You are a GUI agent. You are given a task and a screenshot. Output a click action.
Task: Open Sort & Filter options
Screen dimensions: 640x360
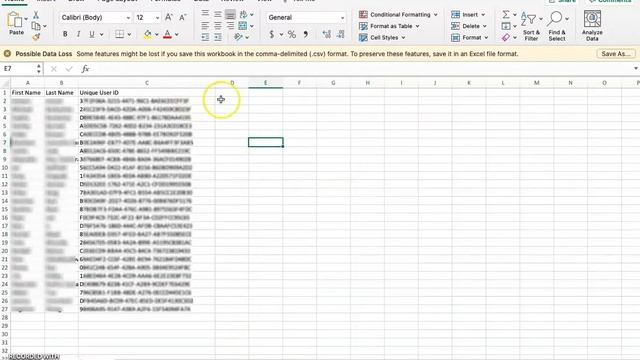[x=531, y=26]
